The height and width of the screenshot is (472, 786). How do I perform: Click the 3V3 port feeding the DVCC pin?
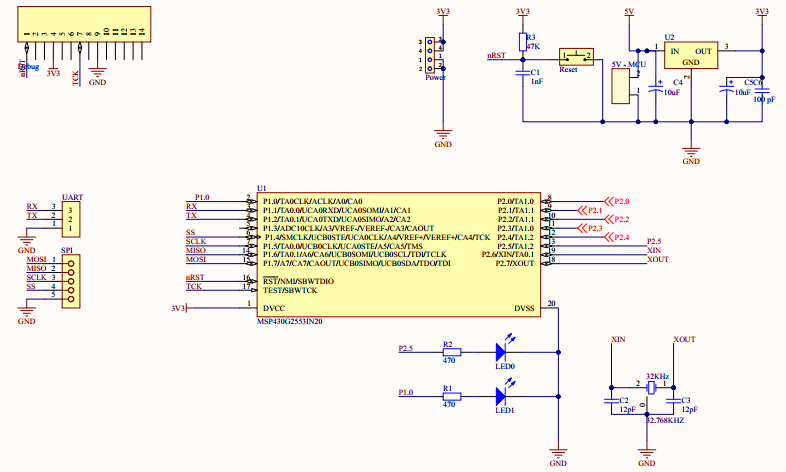coord(179,308)
